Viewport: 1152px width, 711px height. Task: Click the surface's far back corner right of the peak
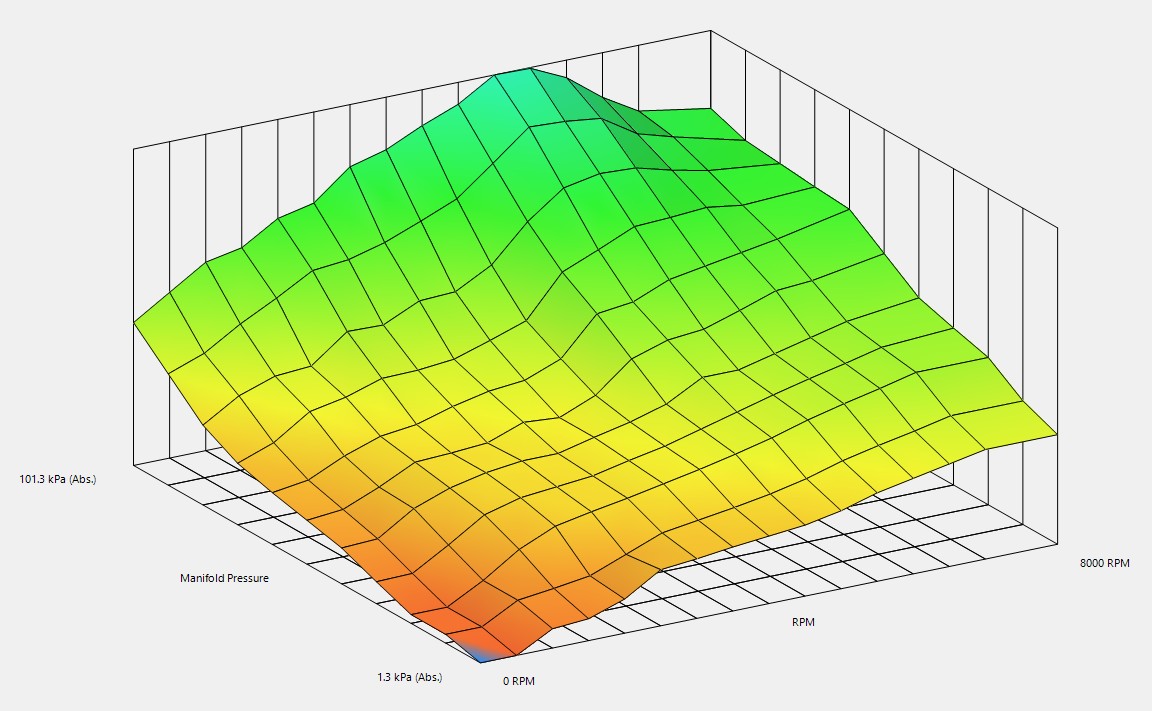712,108
